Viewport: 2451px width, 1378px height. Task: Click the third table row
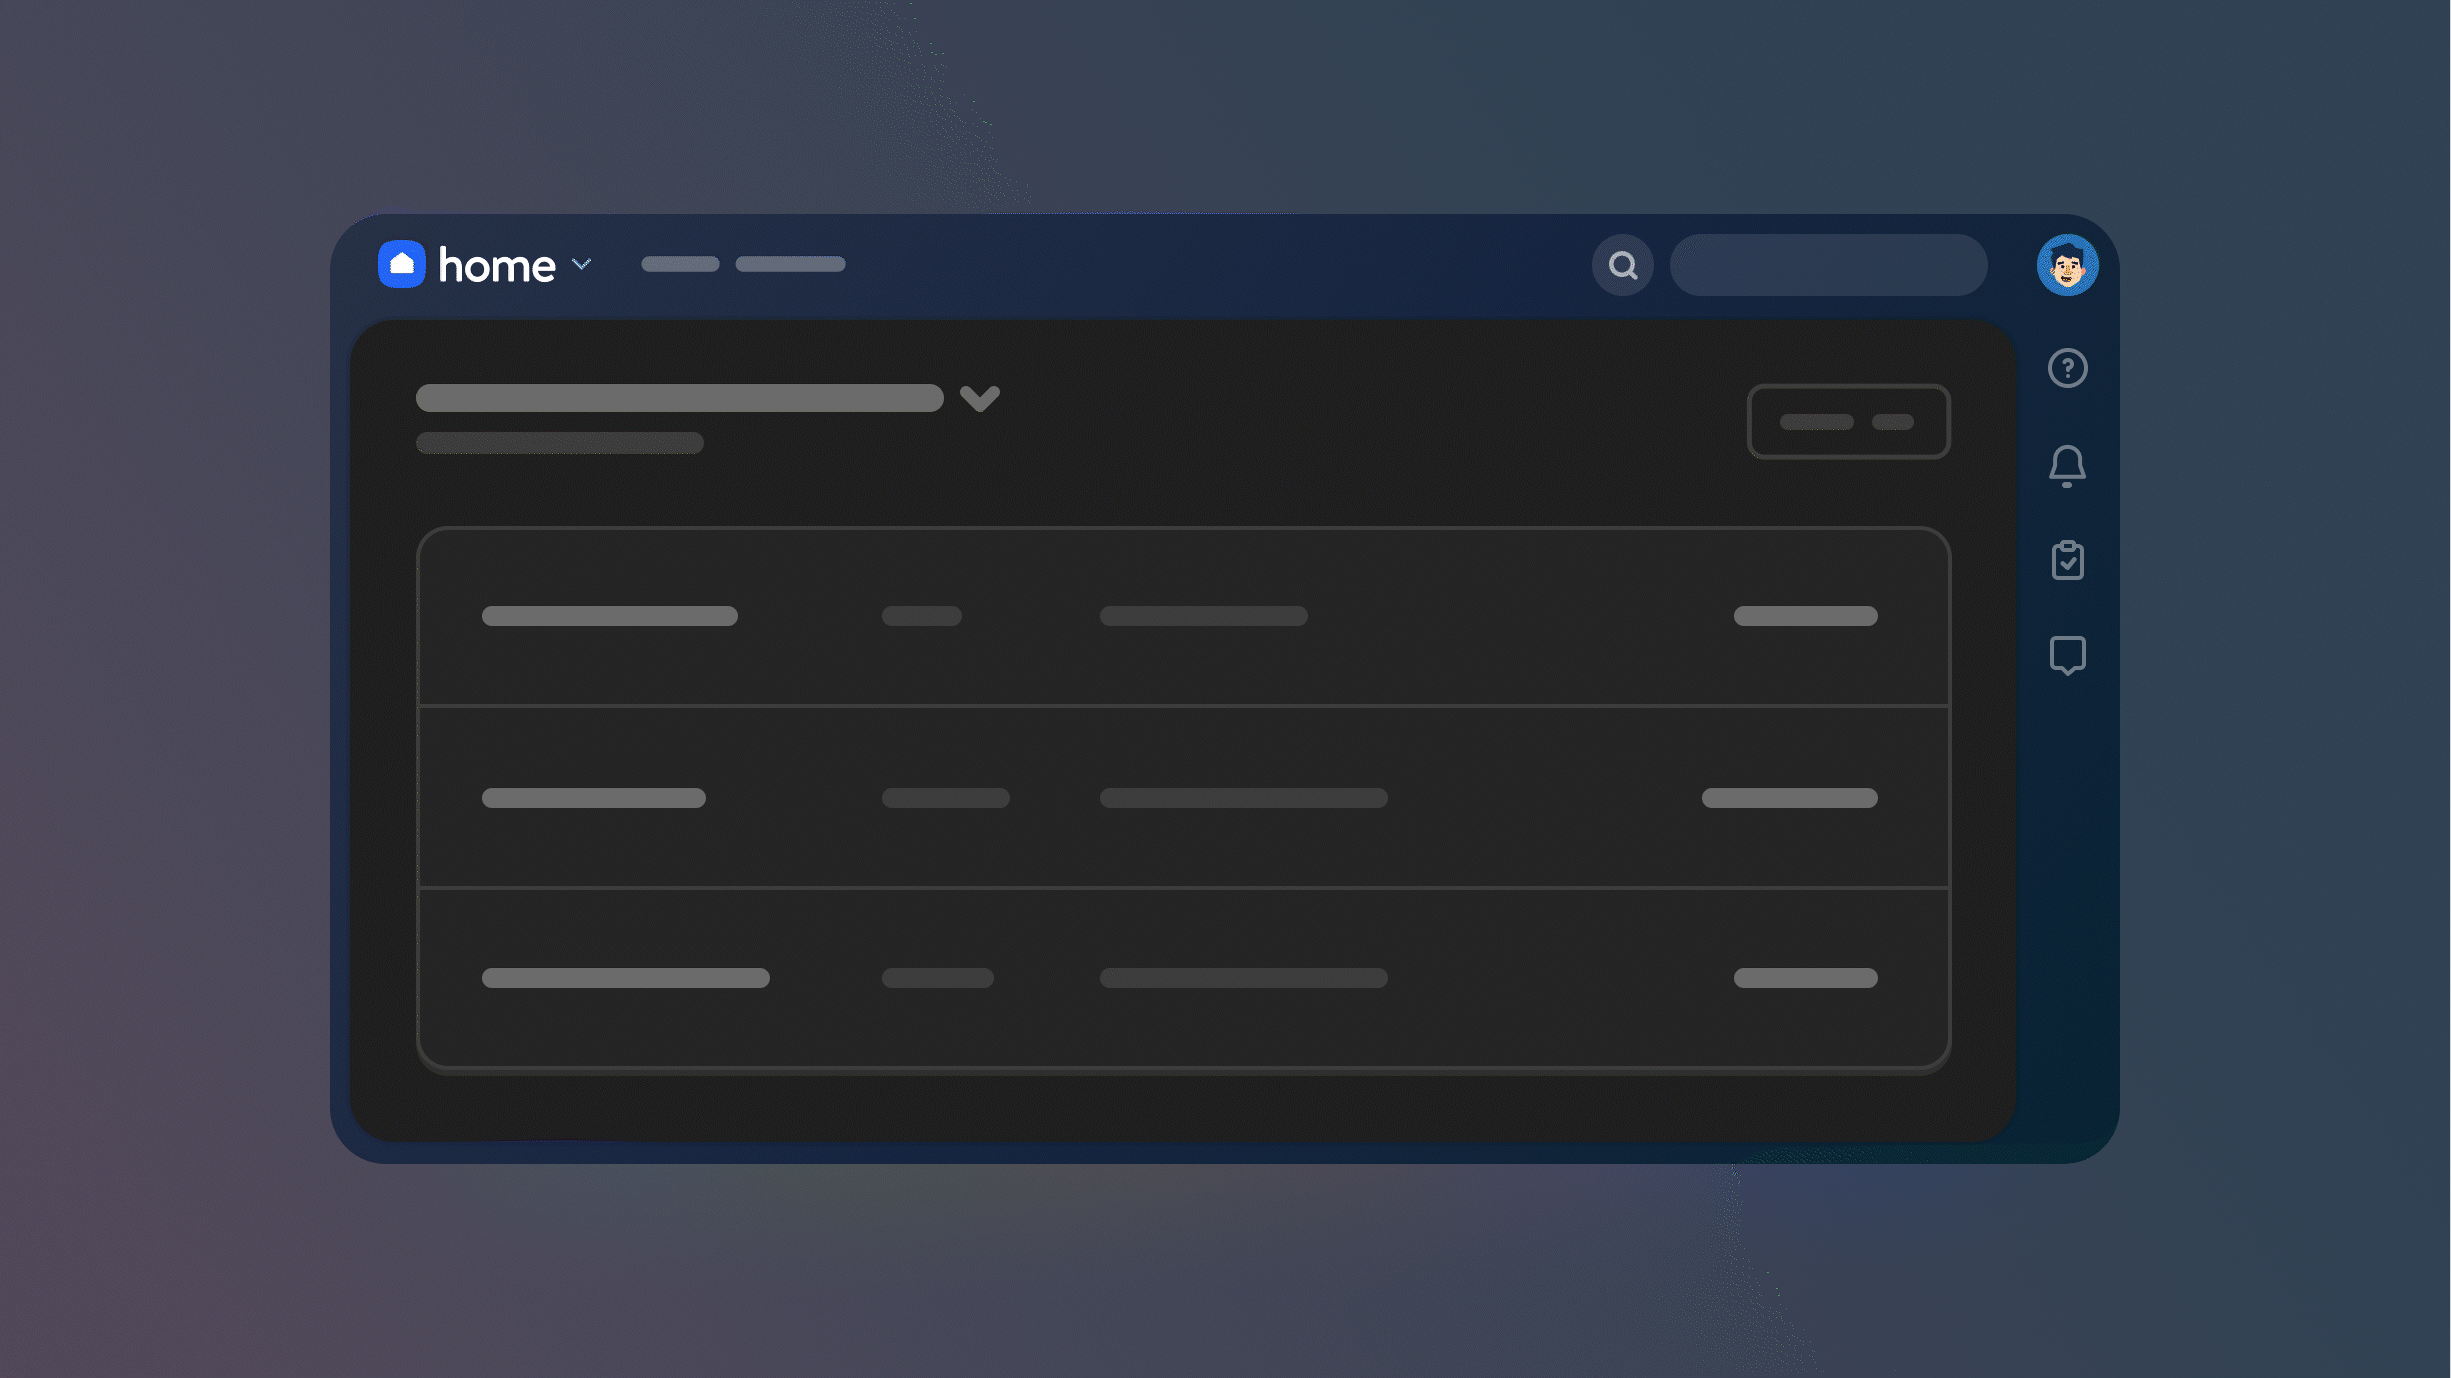point(1183,977)
